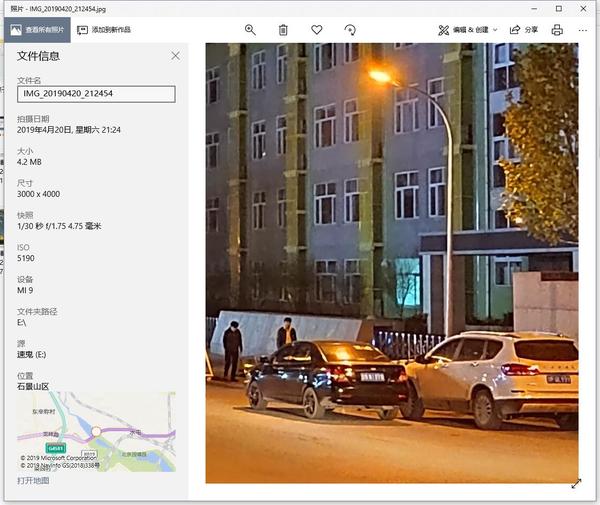The width and height of the screenshot is (600, 505).
Task: Click the zoom magnifier icon
Action: pyautogui.click(x=250, y=30)
